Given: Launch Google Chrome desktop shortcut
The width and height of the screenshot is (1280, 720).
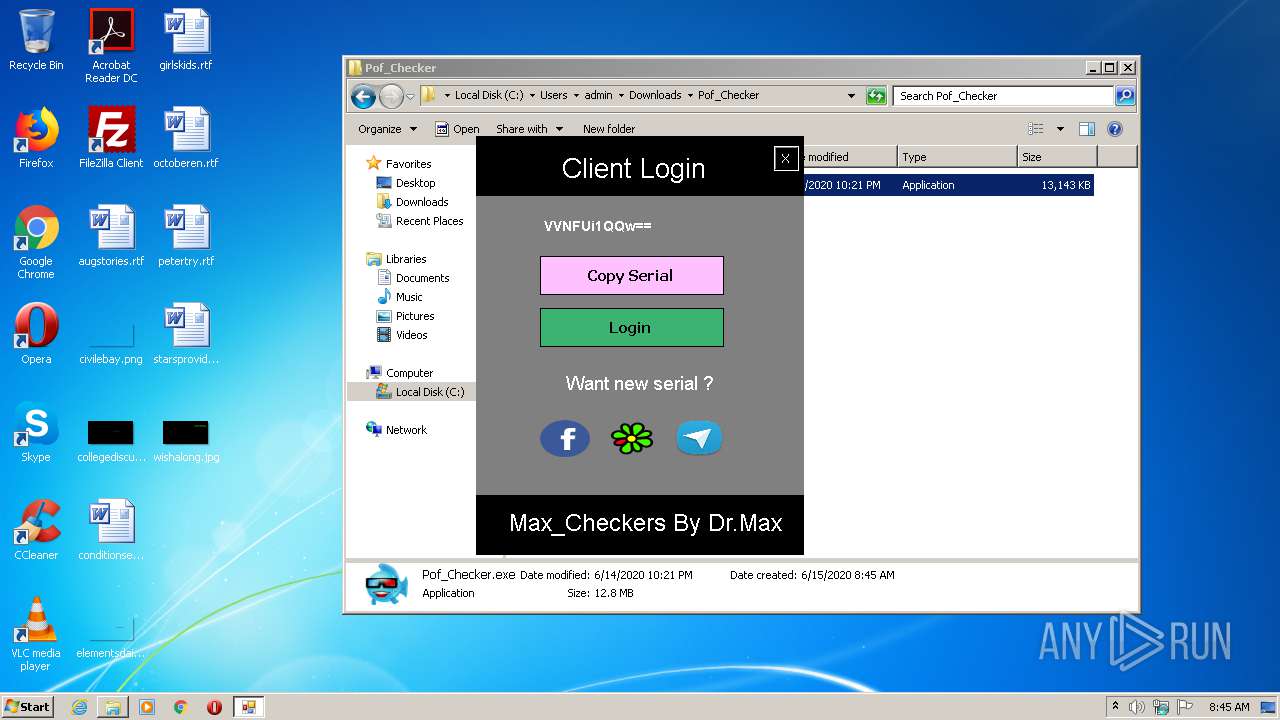Looking at the screenshot, I should 36,243.
